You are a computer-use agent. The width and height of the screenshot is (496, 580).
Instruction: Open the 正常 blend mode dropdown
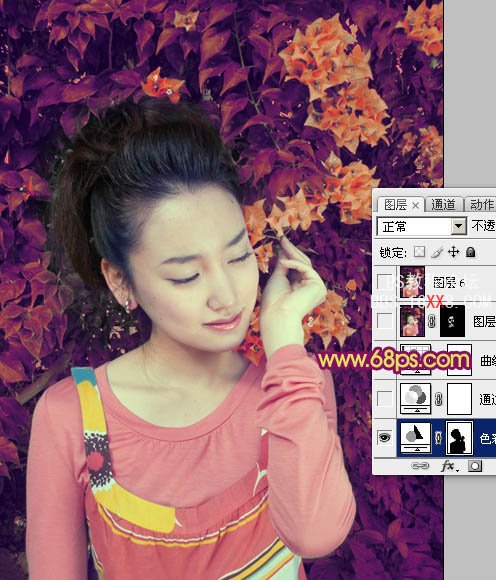[x=421, y=226]
